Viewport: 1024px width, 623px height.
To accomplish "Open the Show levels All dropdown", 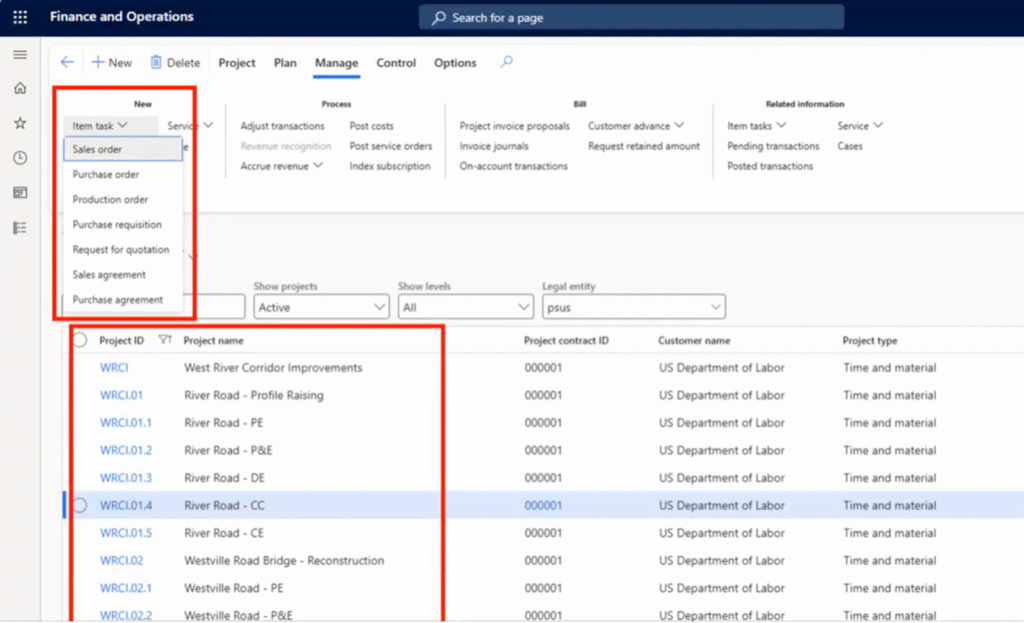I will tap(465, 307).
